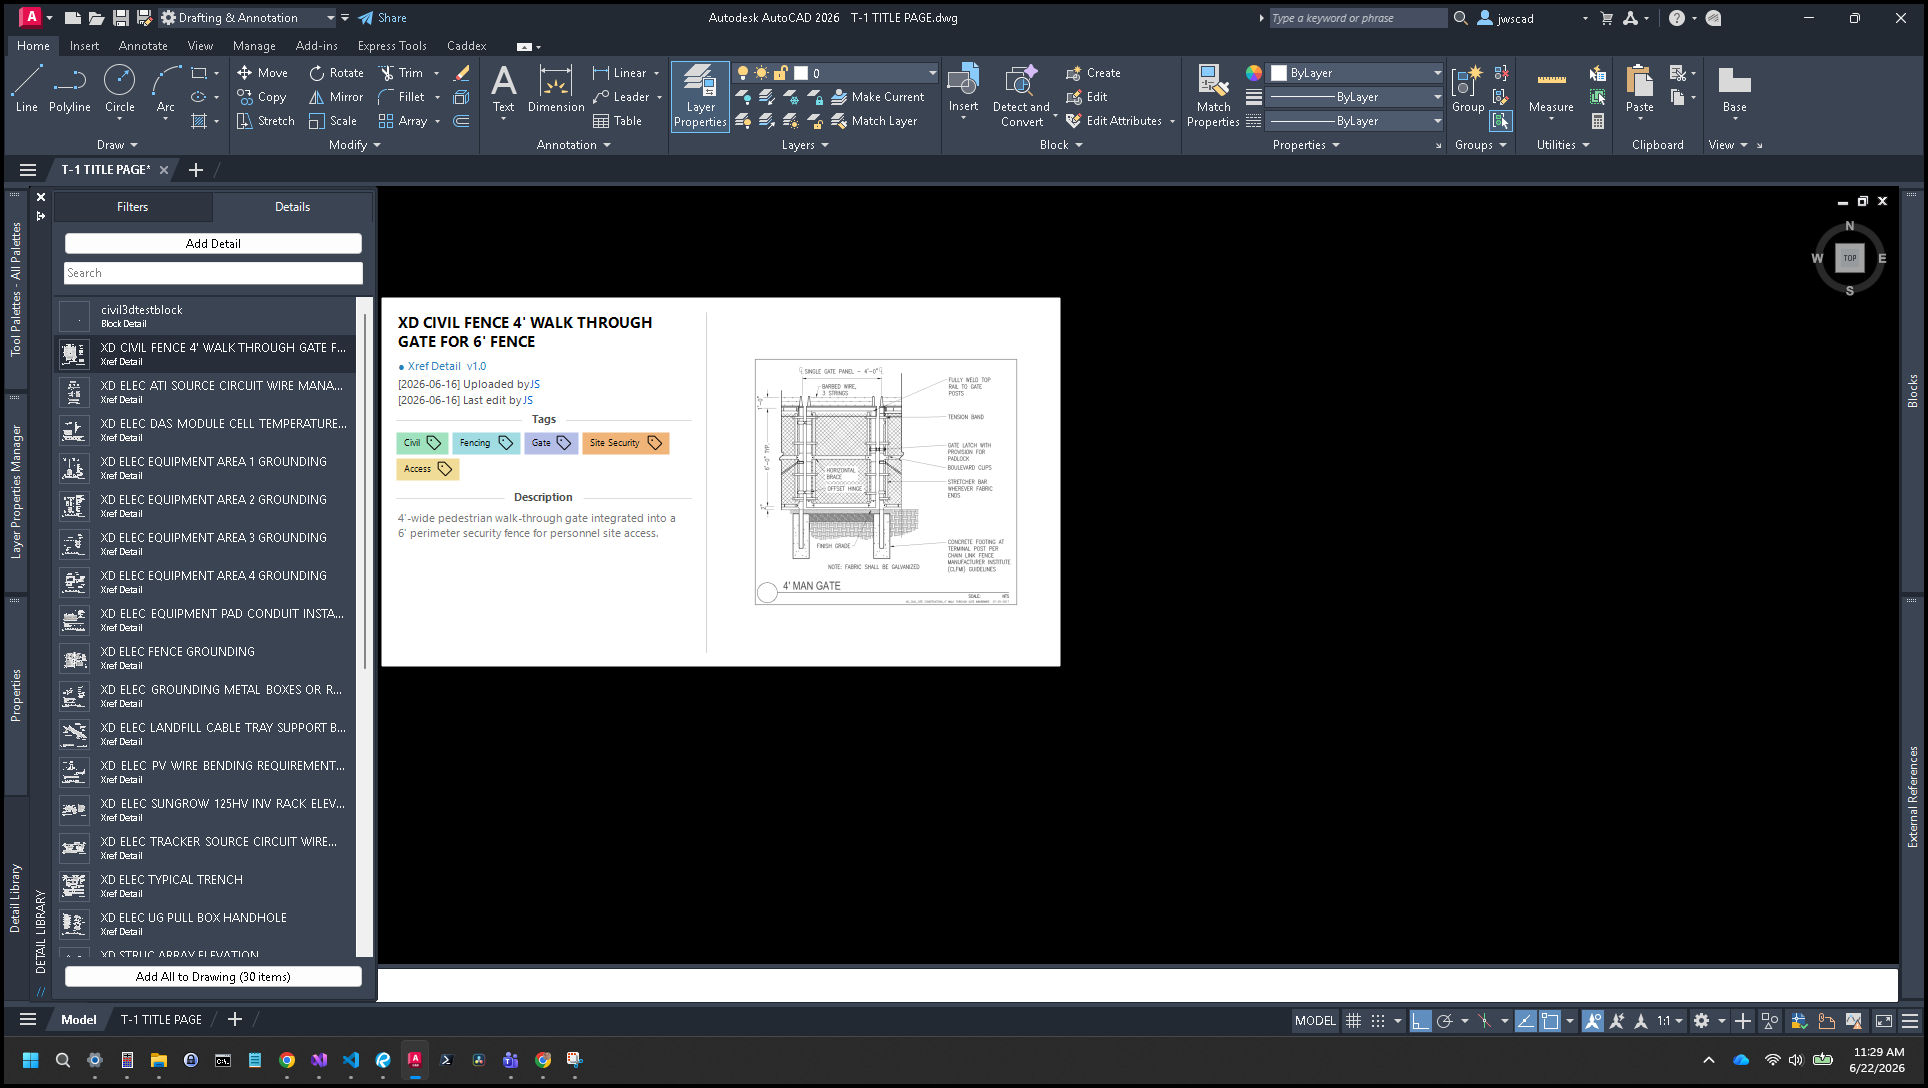Click the Copy tool
This screenshot has height=1088, width=1928.
(262, 97)
